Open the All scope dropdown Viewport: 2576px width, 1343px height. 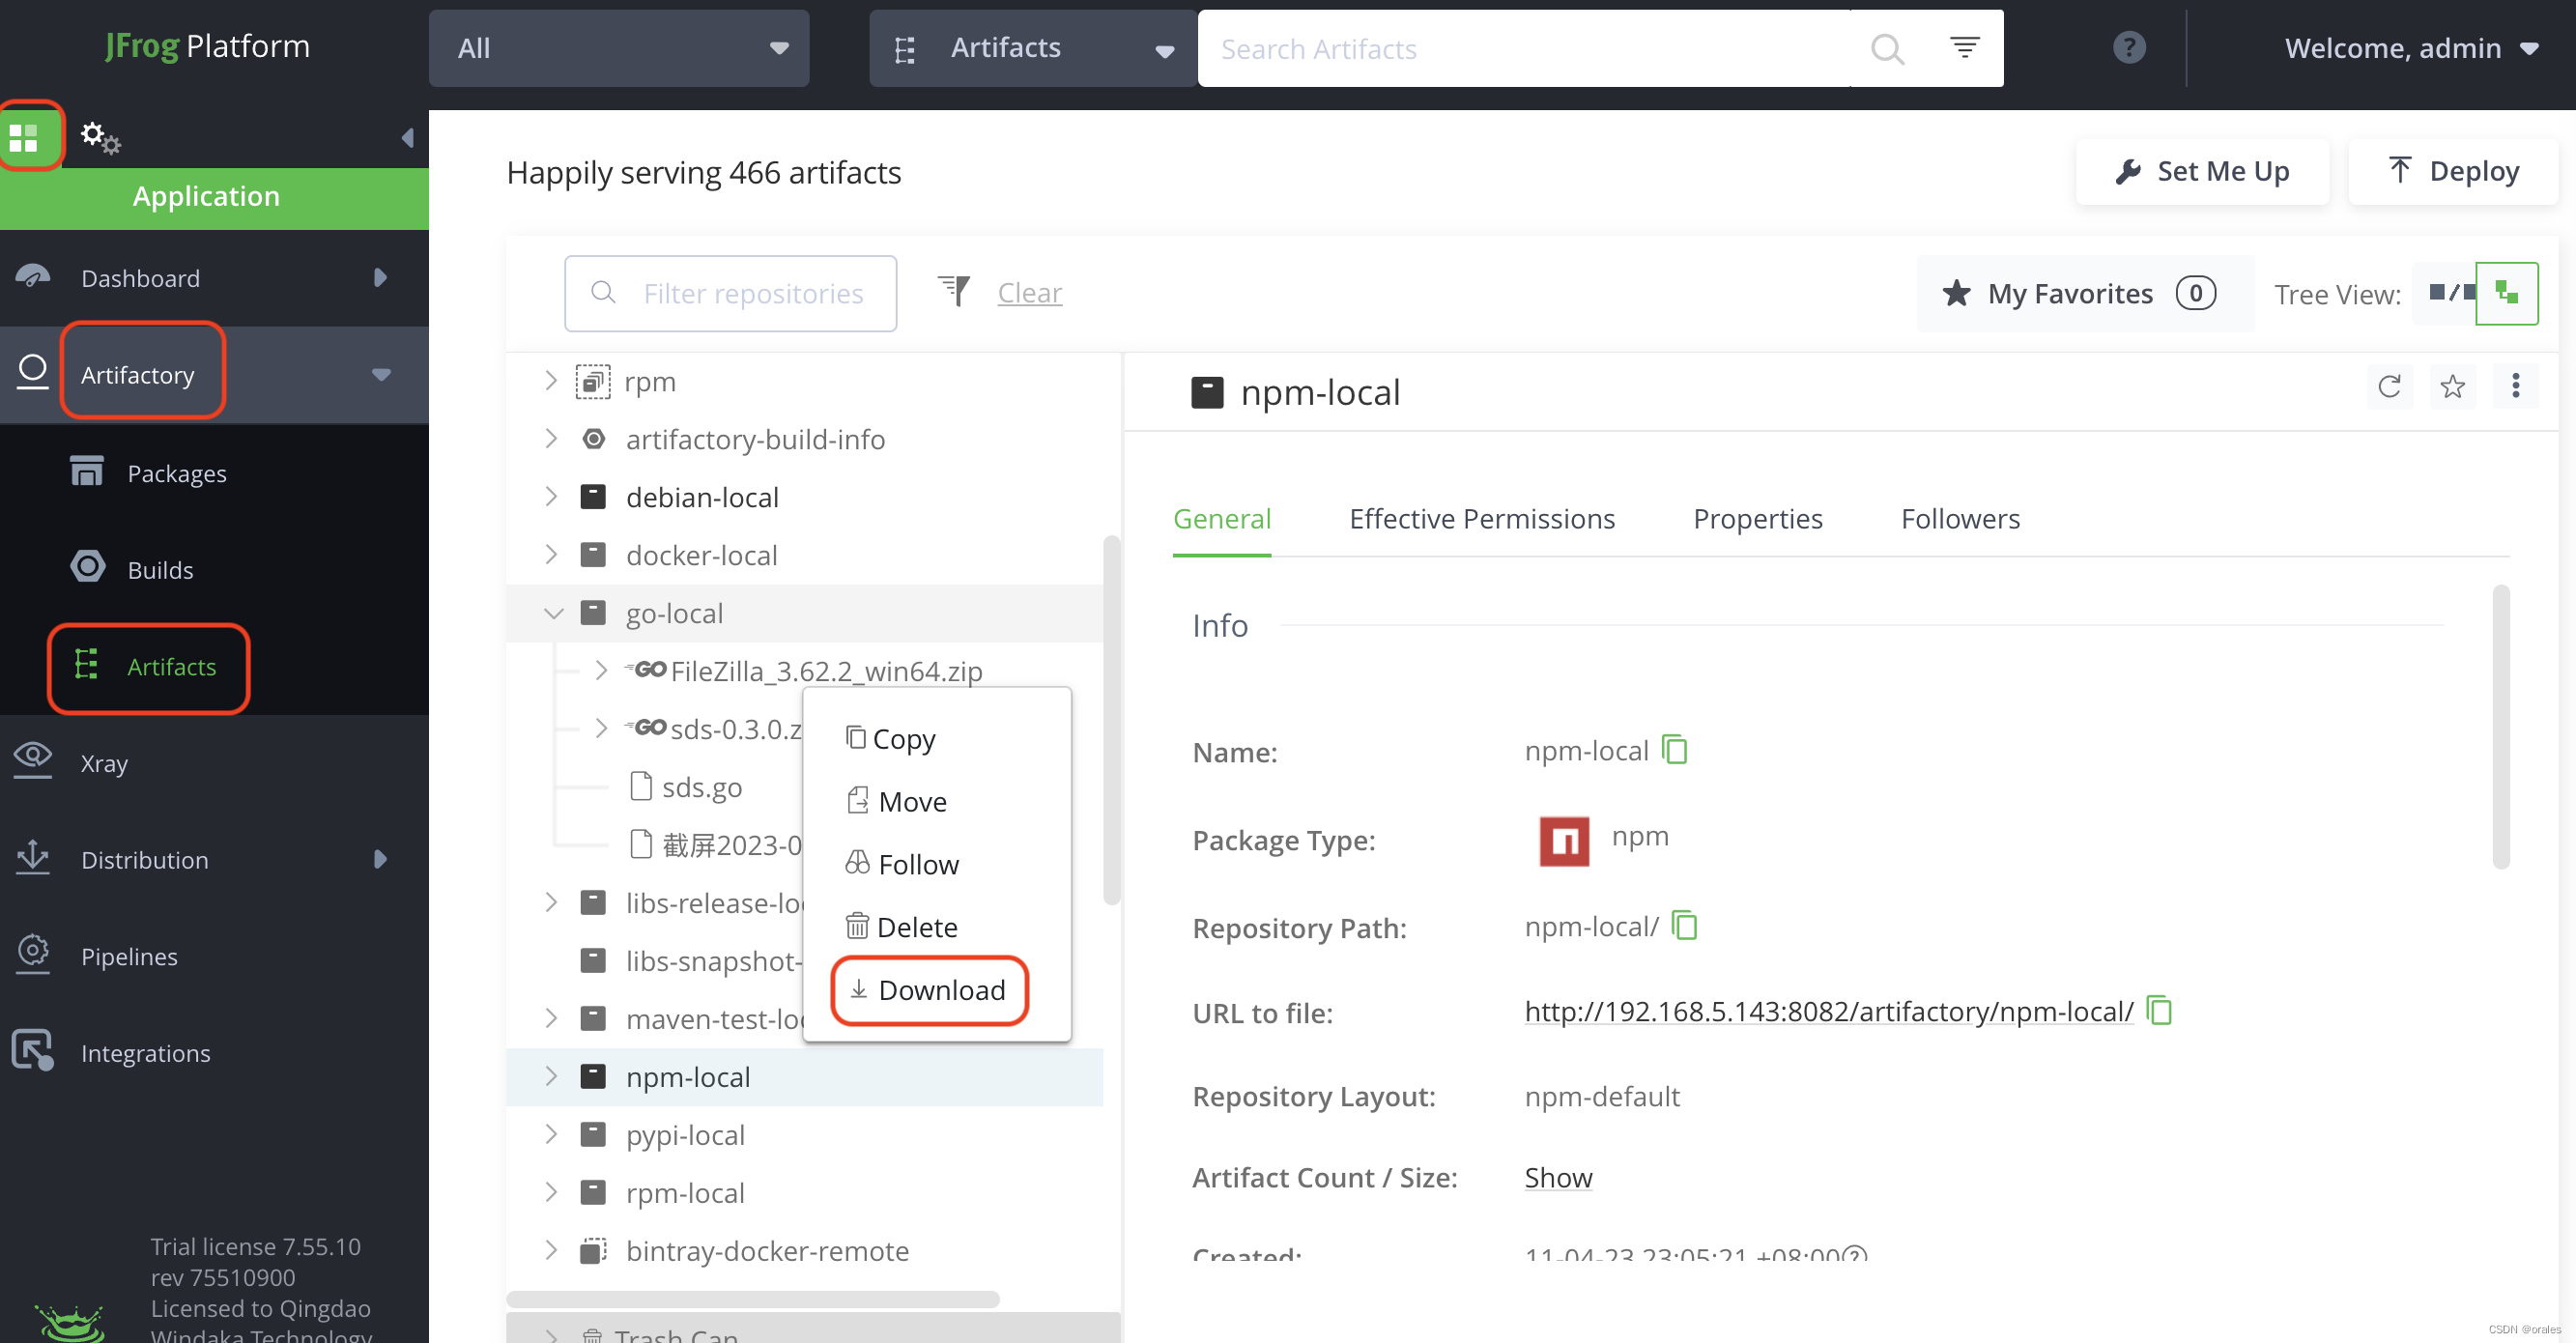tap(619, 48)
